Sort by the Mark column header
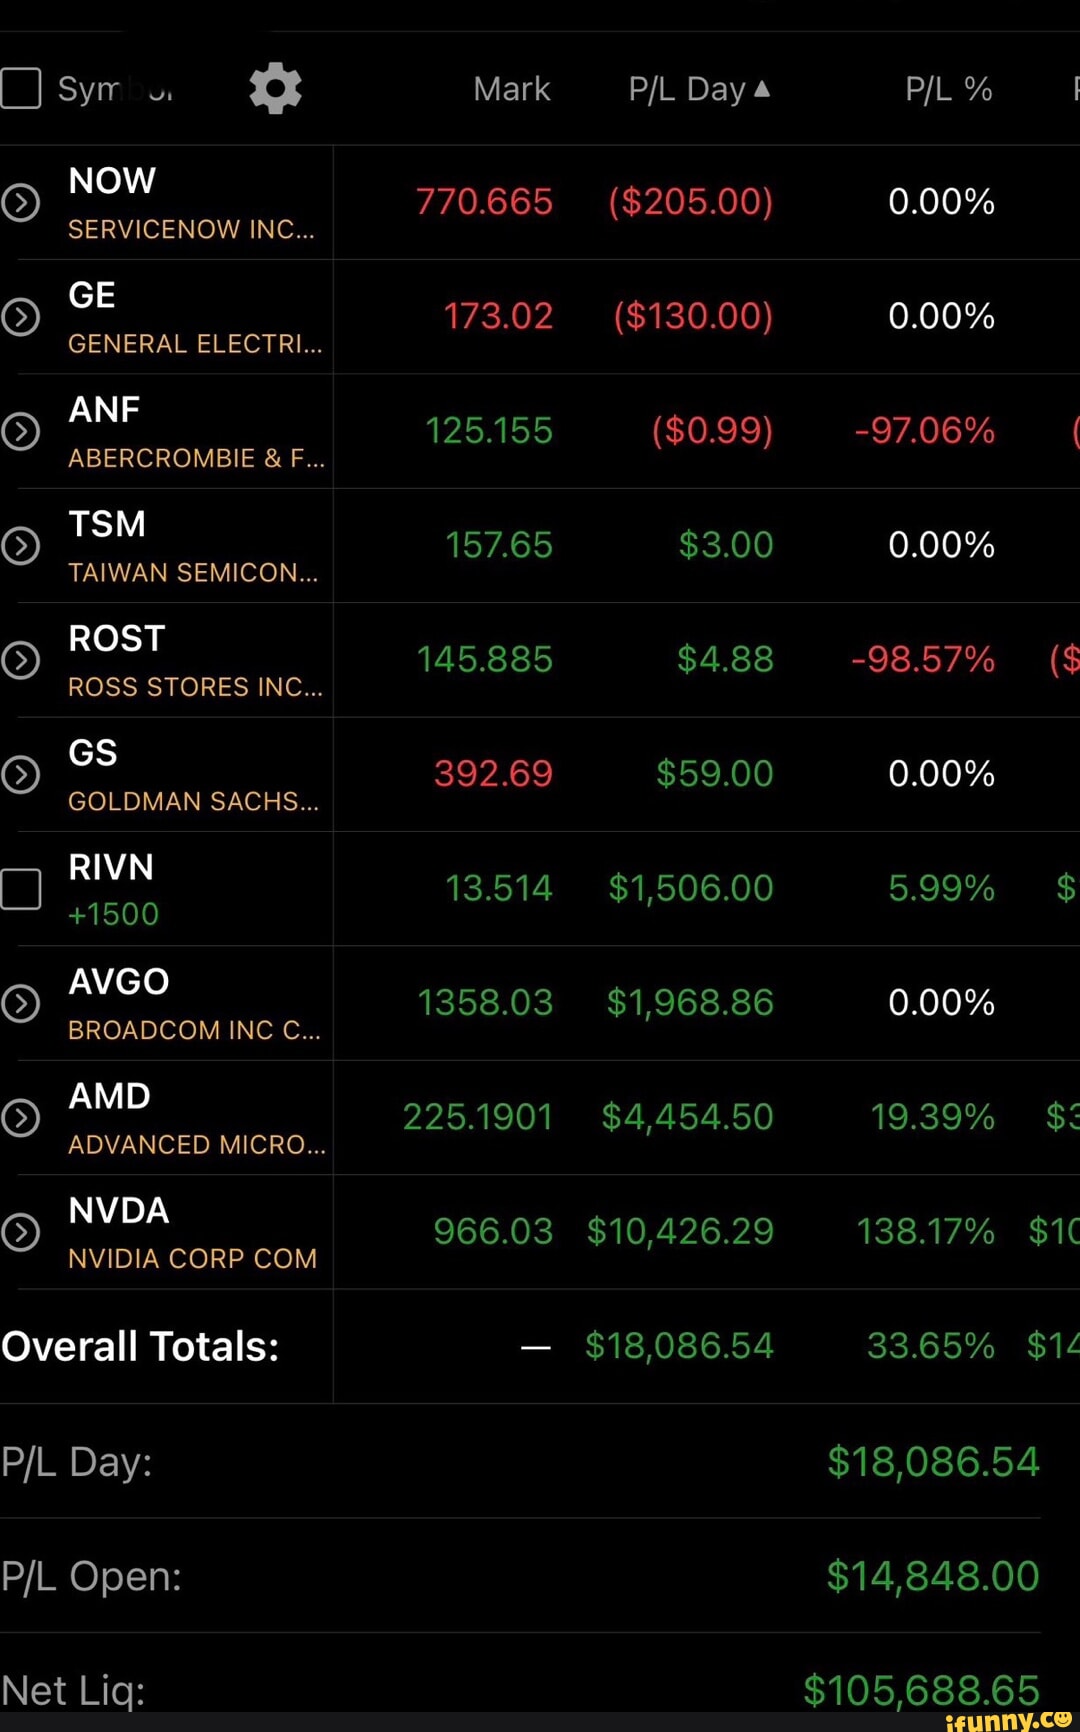This screenshot has width=1080, height=1732. [x=511, y=89]
